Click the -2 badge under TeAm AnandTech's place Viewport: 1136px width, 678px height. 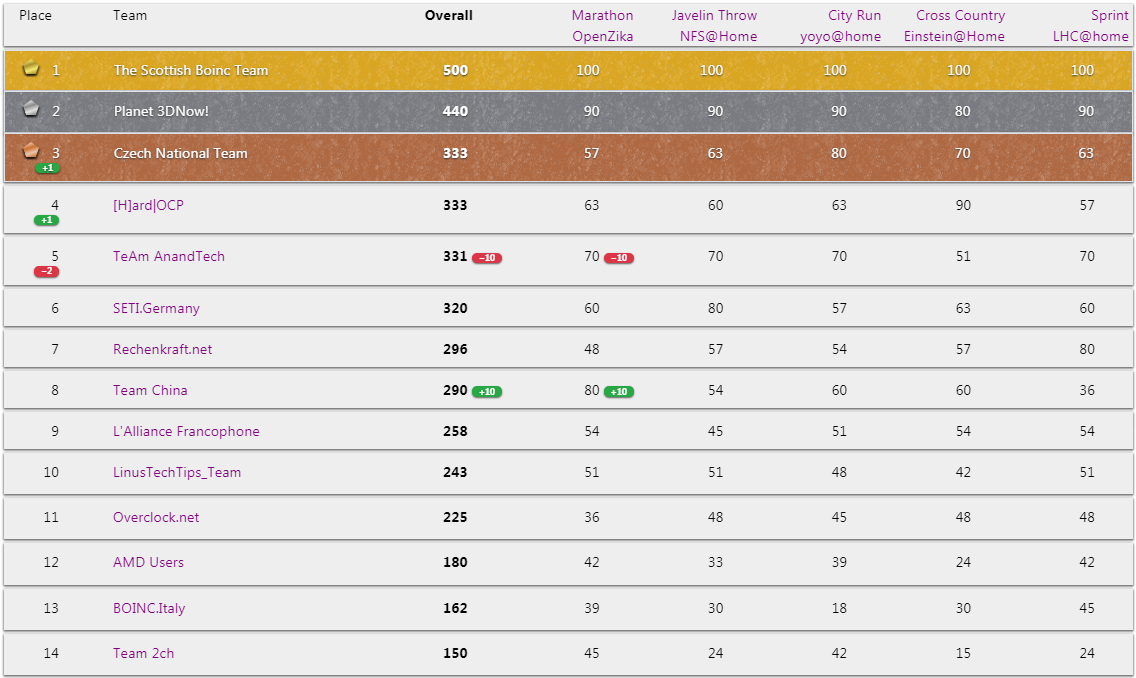46,272
